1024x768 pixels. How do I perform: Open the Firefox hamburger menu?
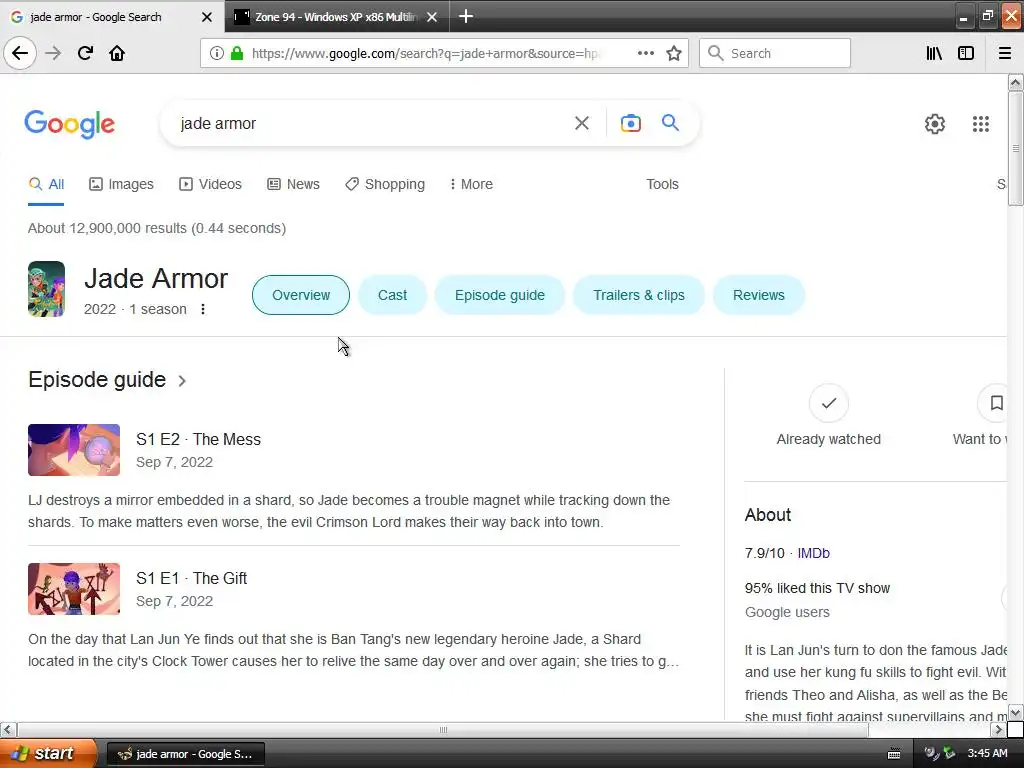coord(1004,53)
